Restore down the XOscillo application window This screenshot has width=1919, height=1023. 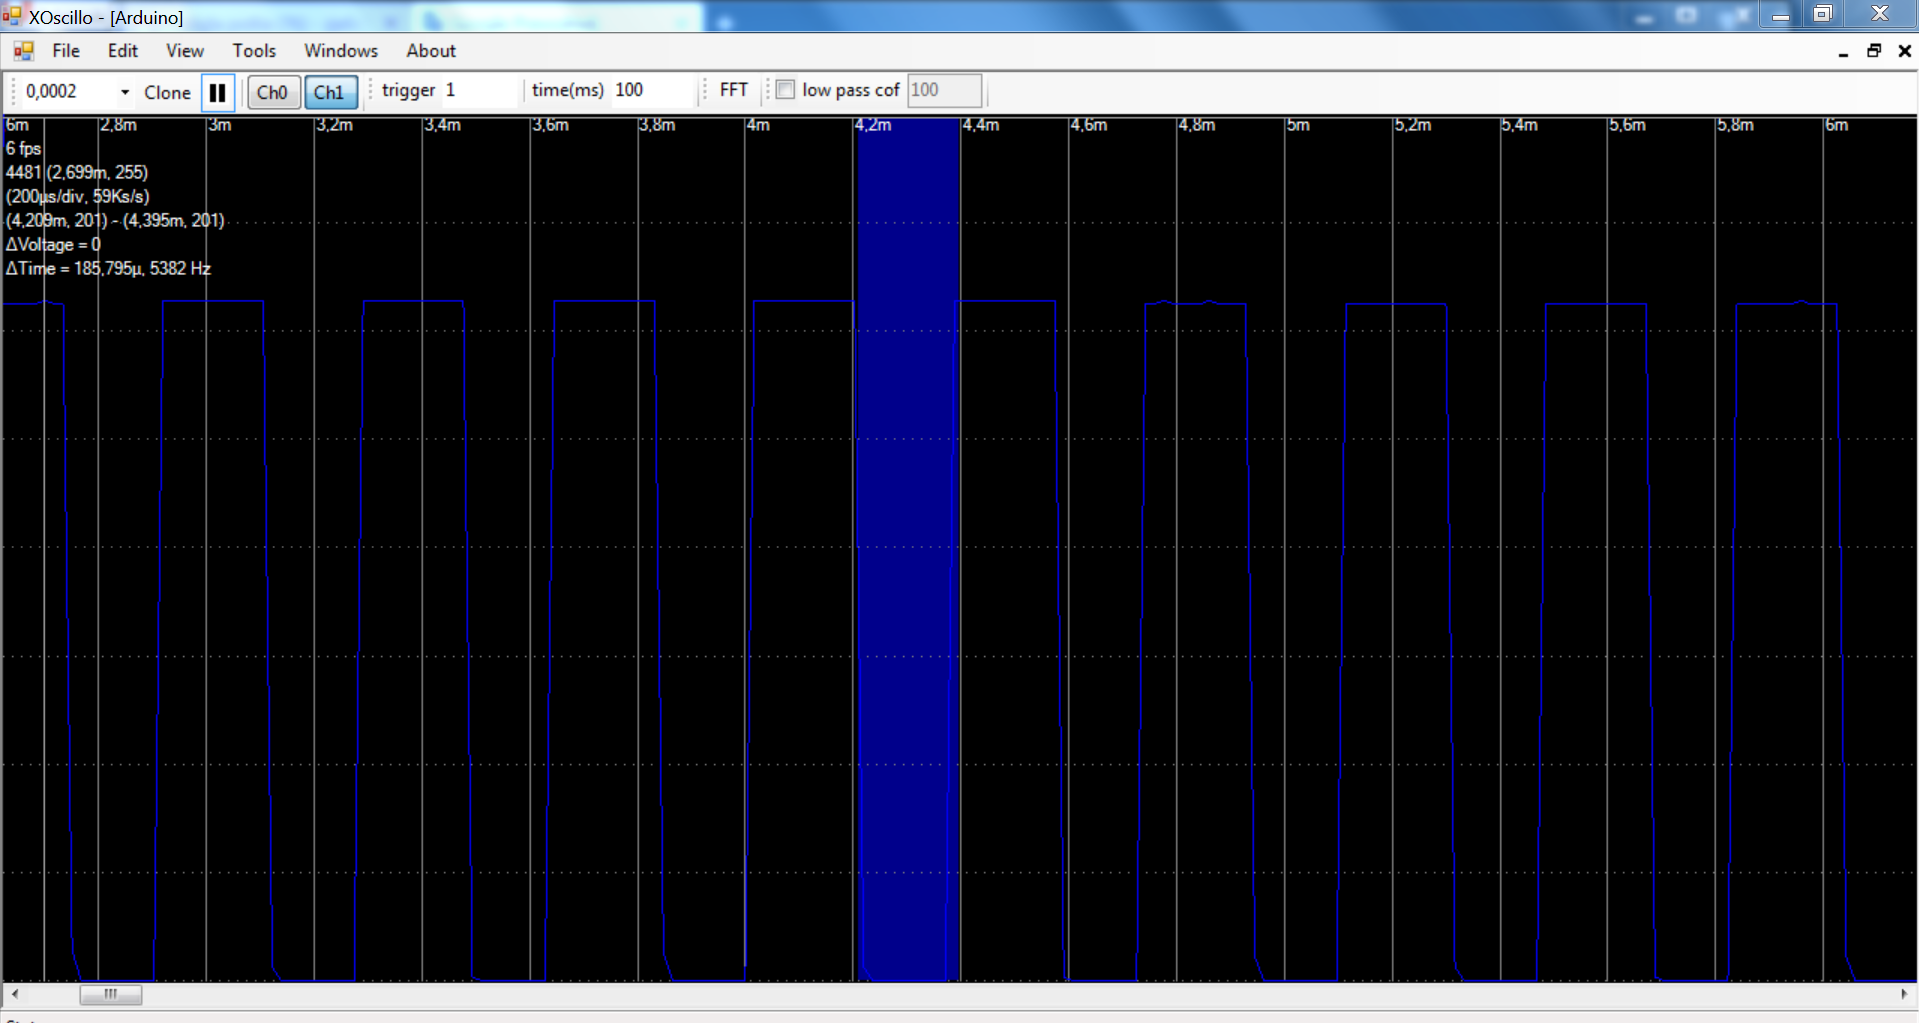pos(1823,14)
